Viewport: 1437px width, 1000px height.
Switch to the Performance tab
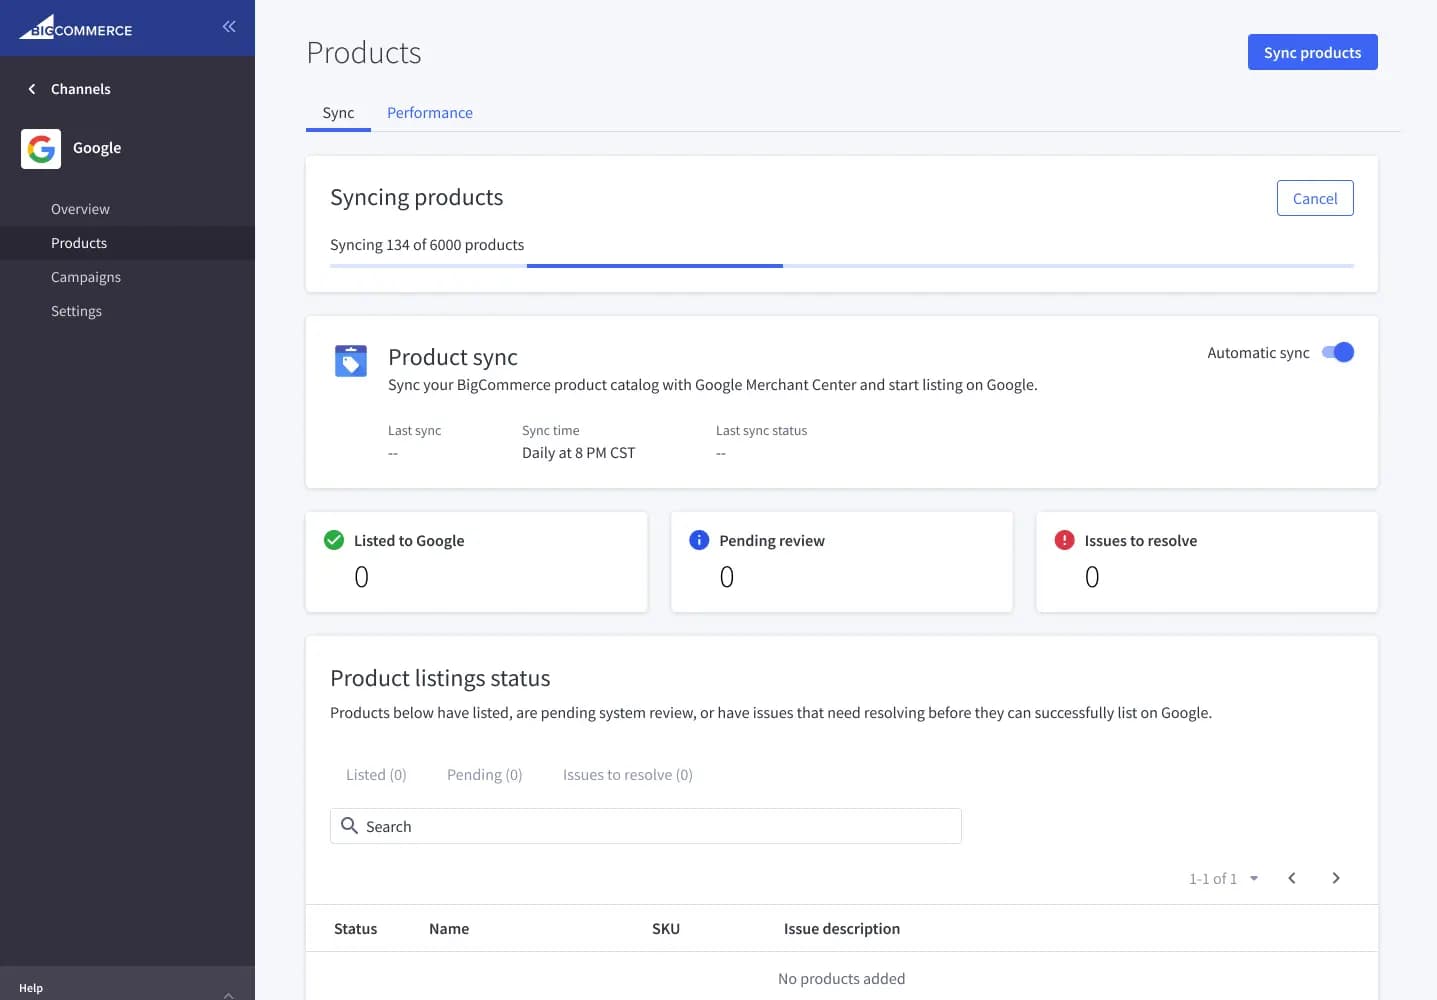click(x=430, y=113)
